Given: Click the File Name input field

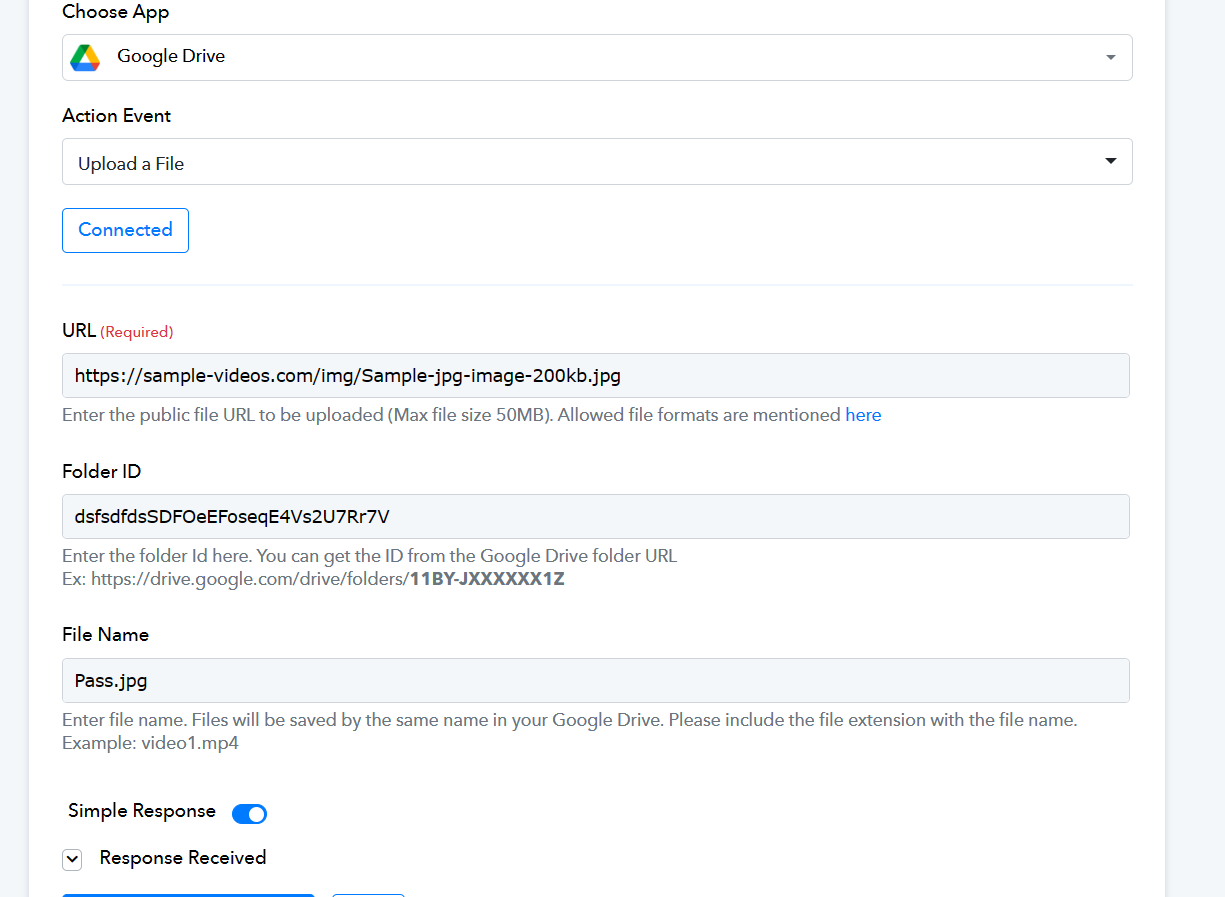Looking at the screenshot, I should click(596, 680).
